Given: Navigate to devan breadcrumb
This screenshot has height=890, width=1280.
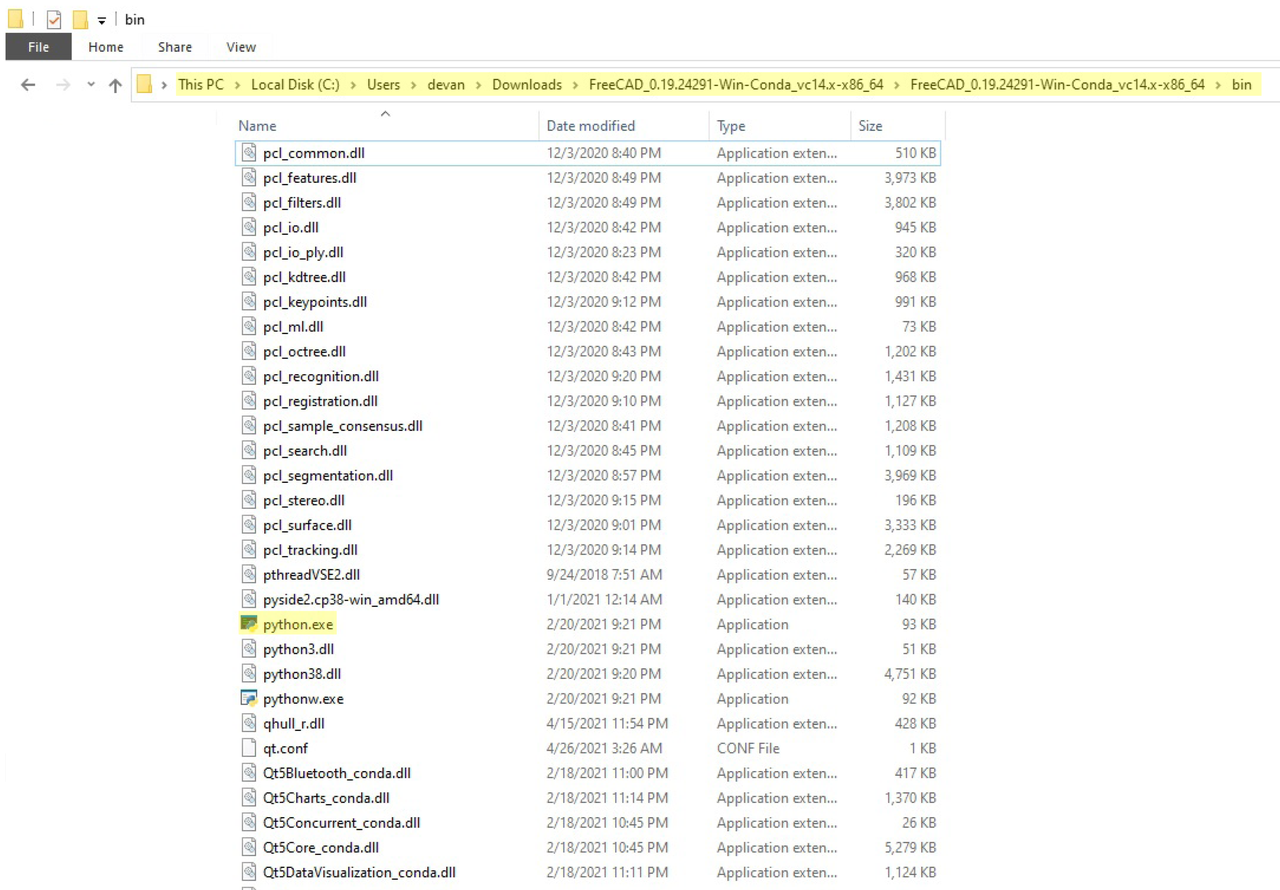Looking at the screenshot, I should coord(446,85).
